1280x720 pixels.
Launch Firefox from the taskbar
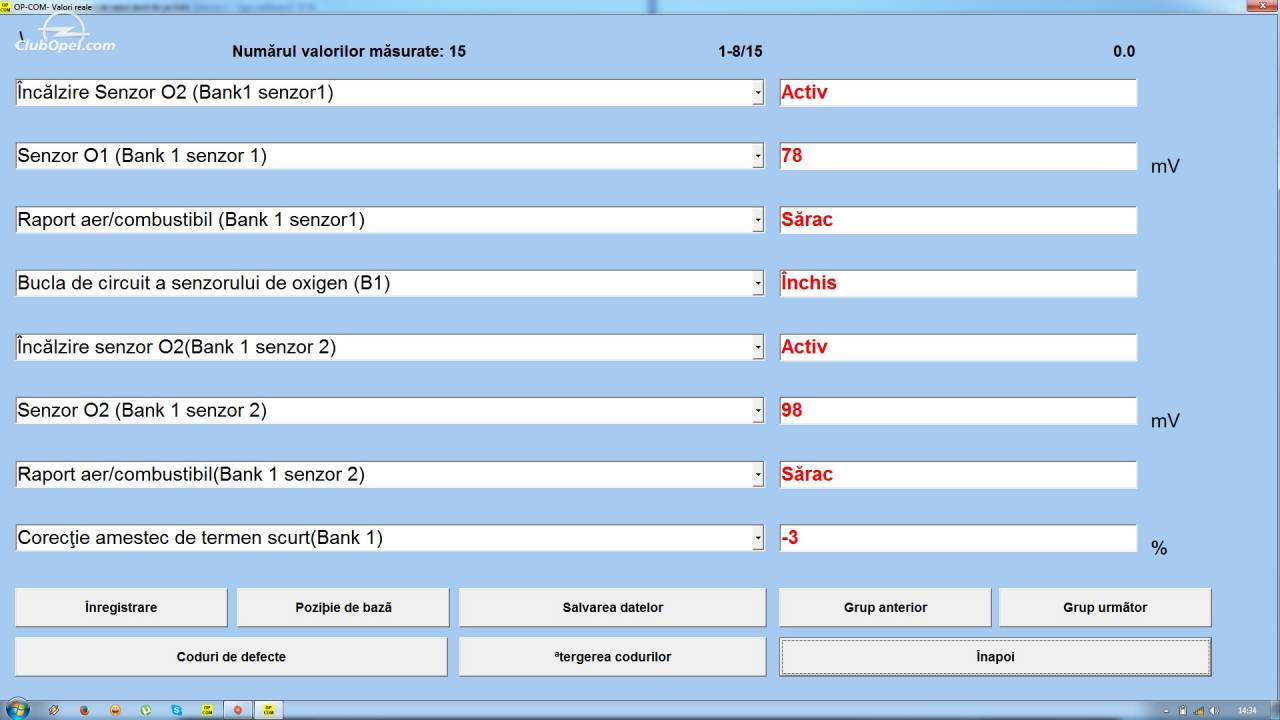[84, 710]
